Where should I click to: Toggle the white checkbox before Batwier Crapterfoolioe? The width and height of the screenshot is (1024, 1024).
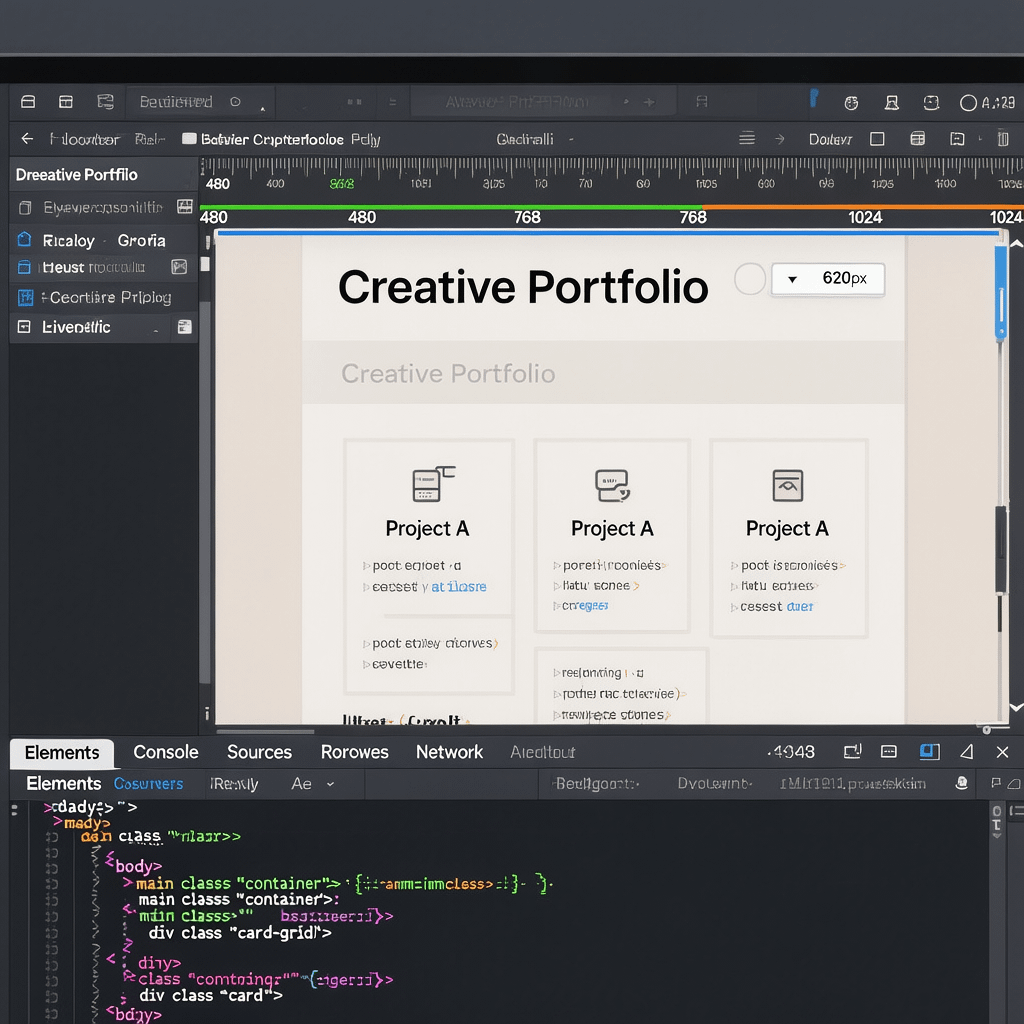tap(189, 140)
